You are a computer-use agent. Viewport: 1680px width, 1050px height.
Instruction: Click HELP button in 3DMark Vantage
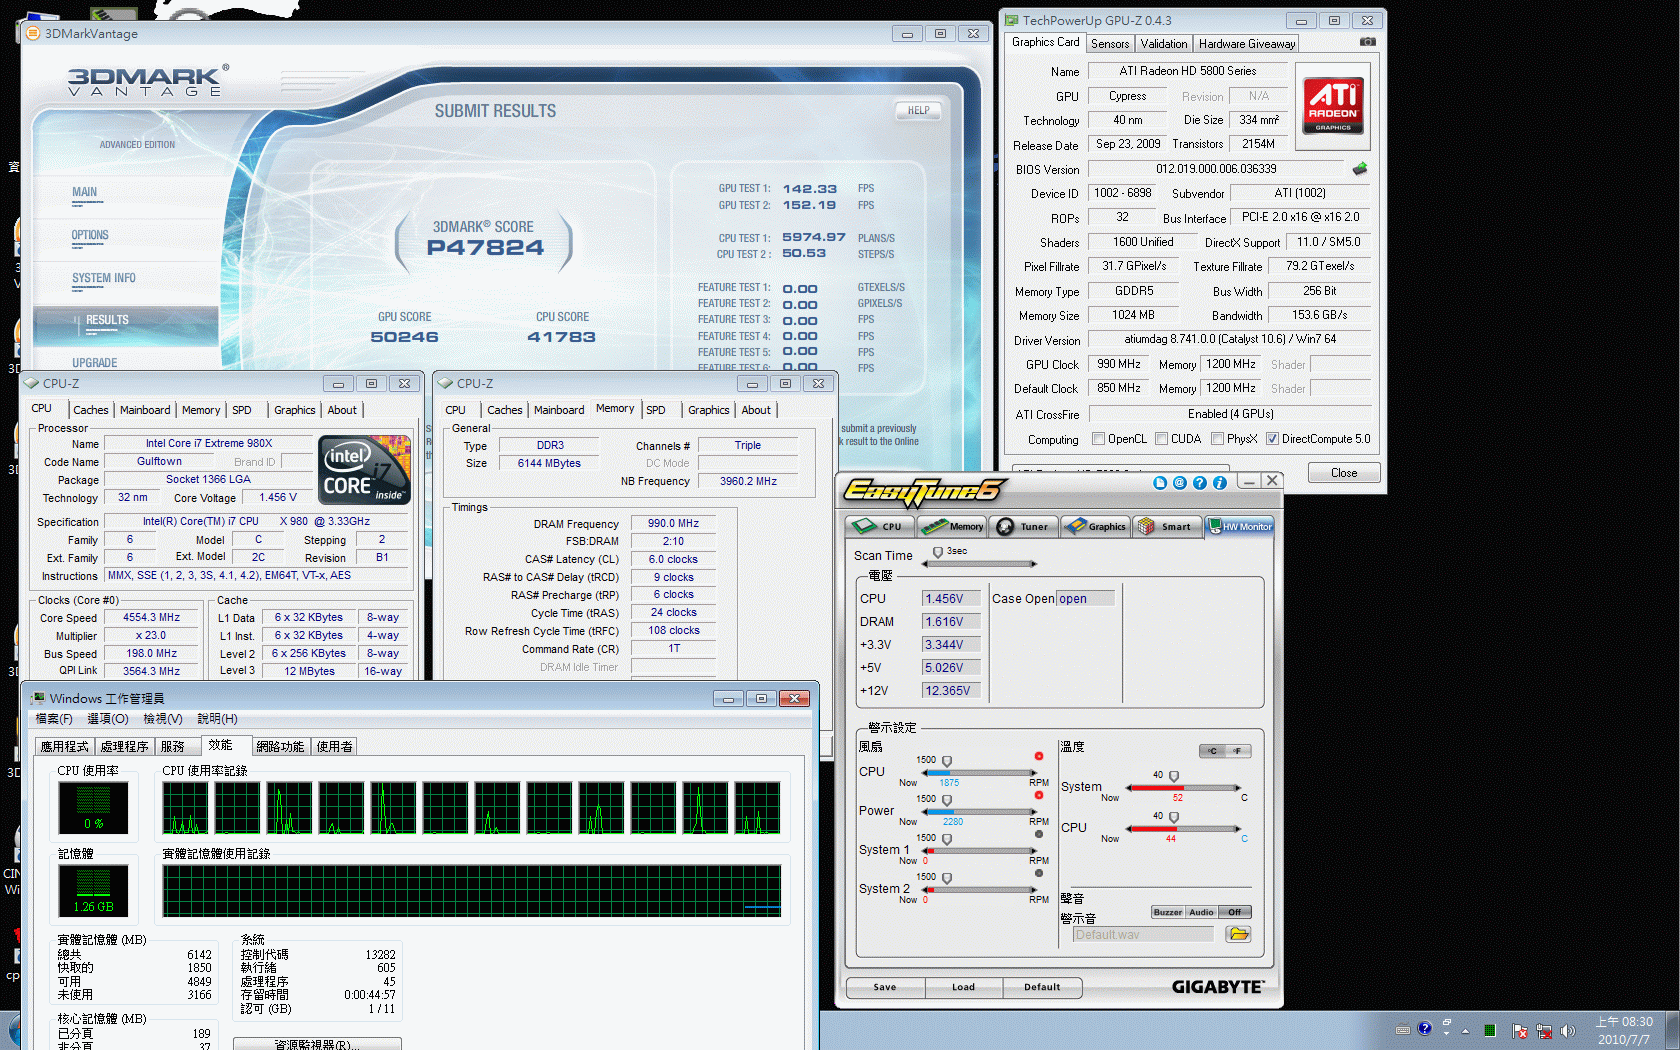coord(918,111)
